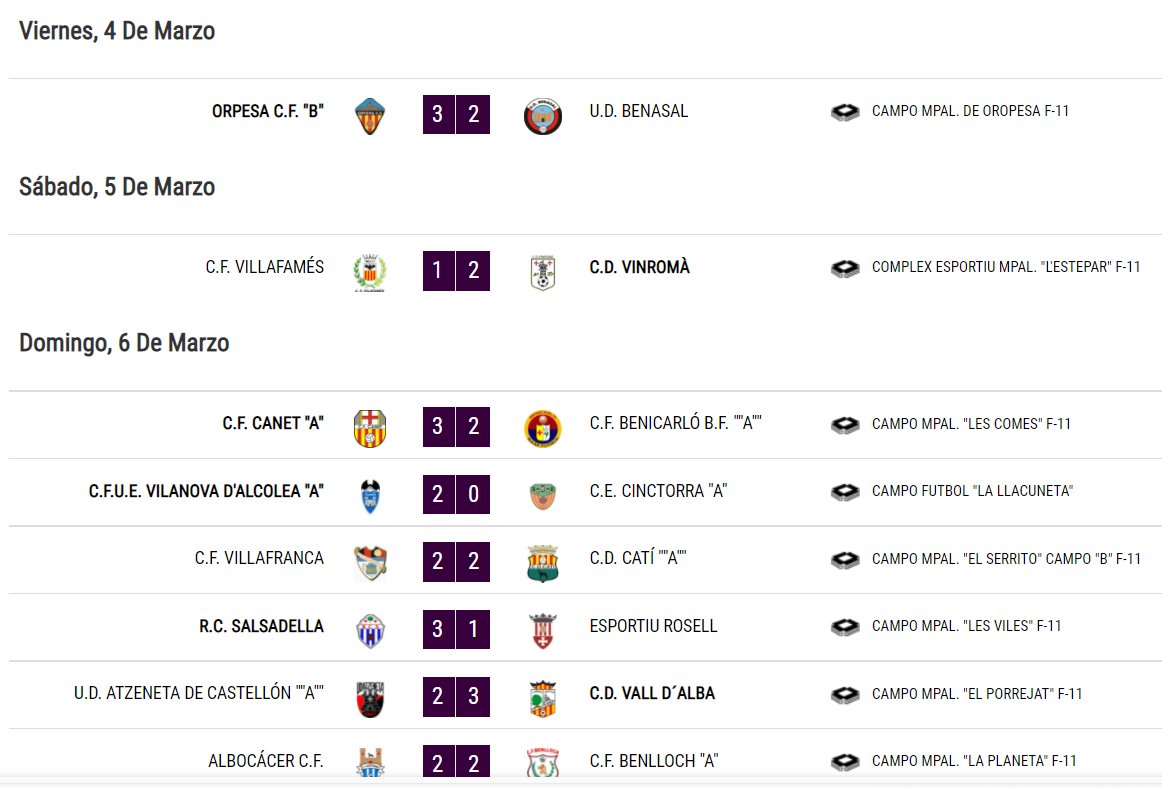
Task: Select the R.C. Salsadella crest icon
Action: click(370, 631)
